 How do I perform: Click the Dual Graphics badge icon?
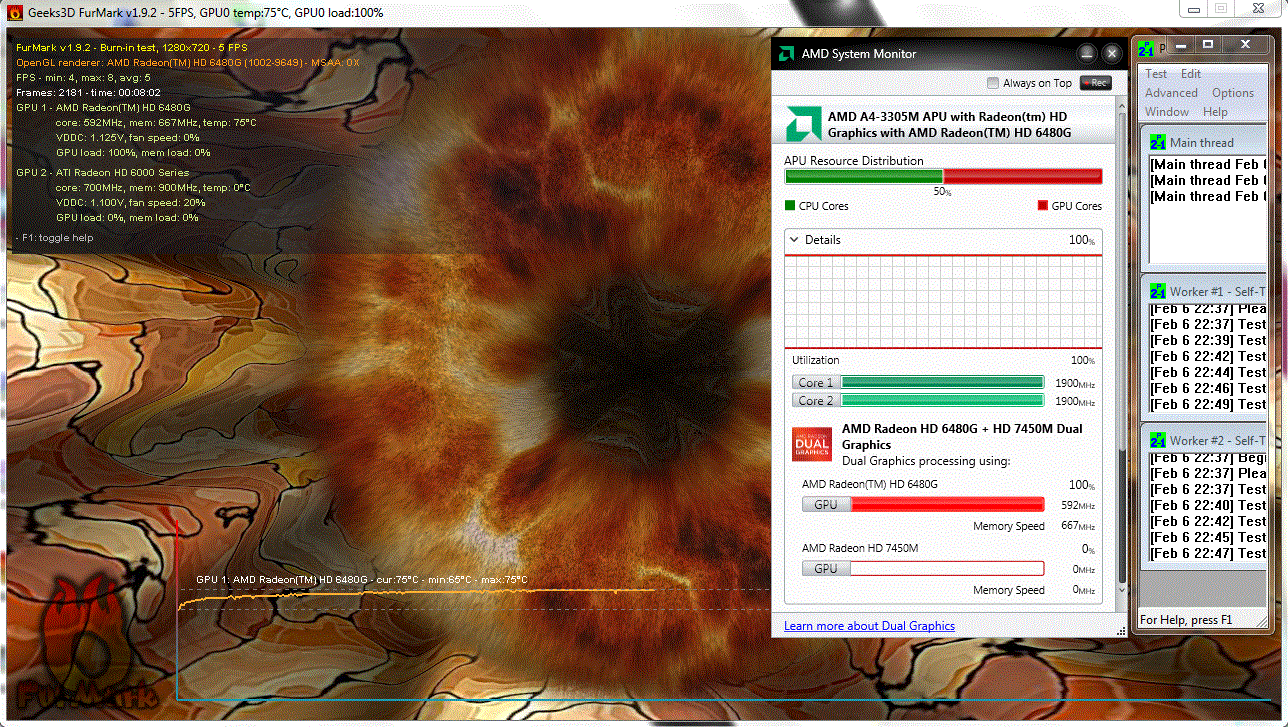tap(811, 444)
